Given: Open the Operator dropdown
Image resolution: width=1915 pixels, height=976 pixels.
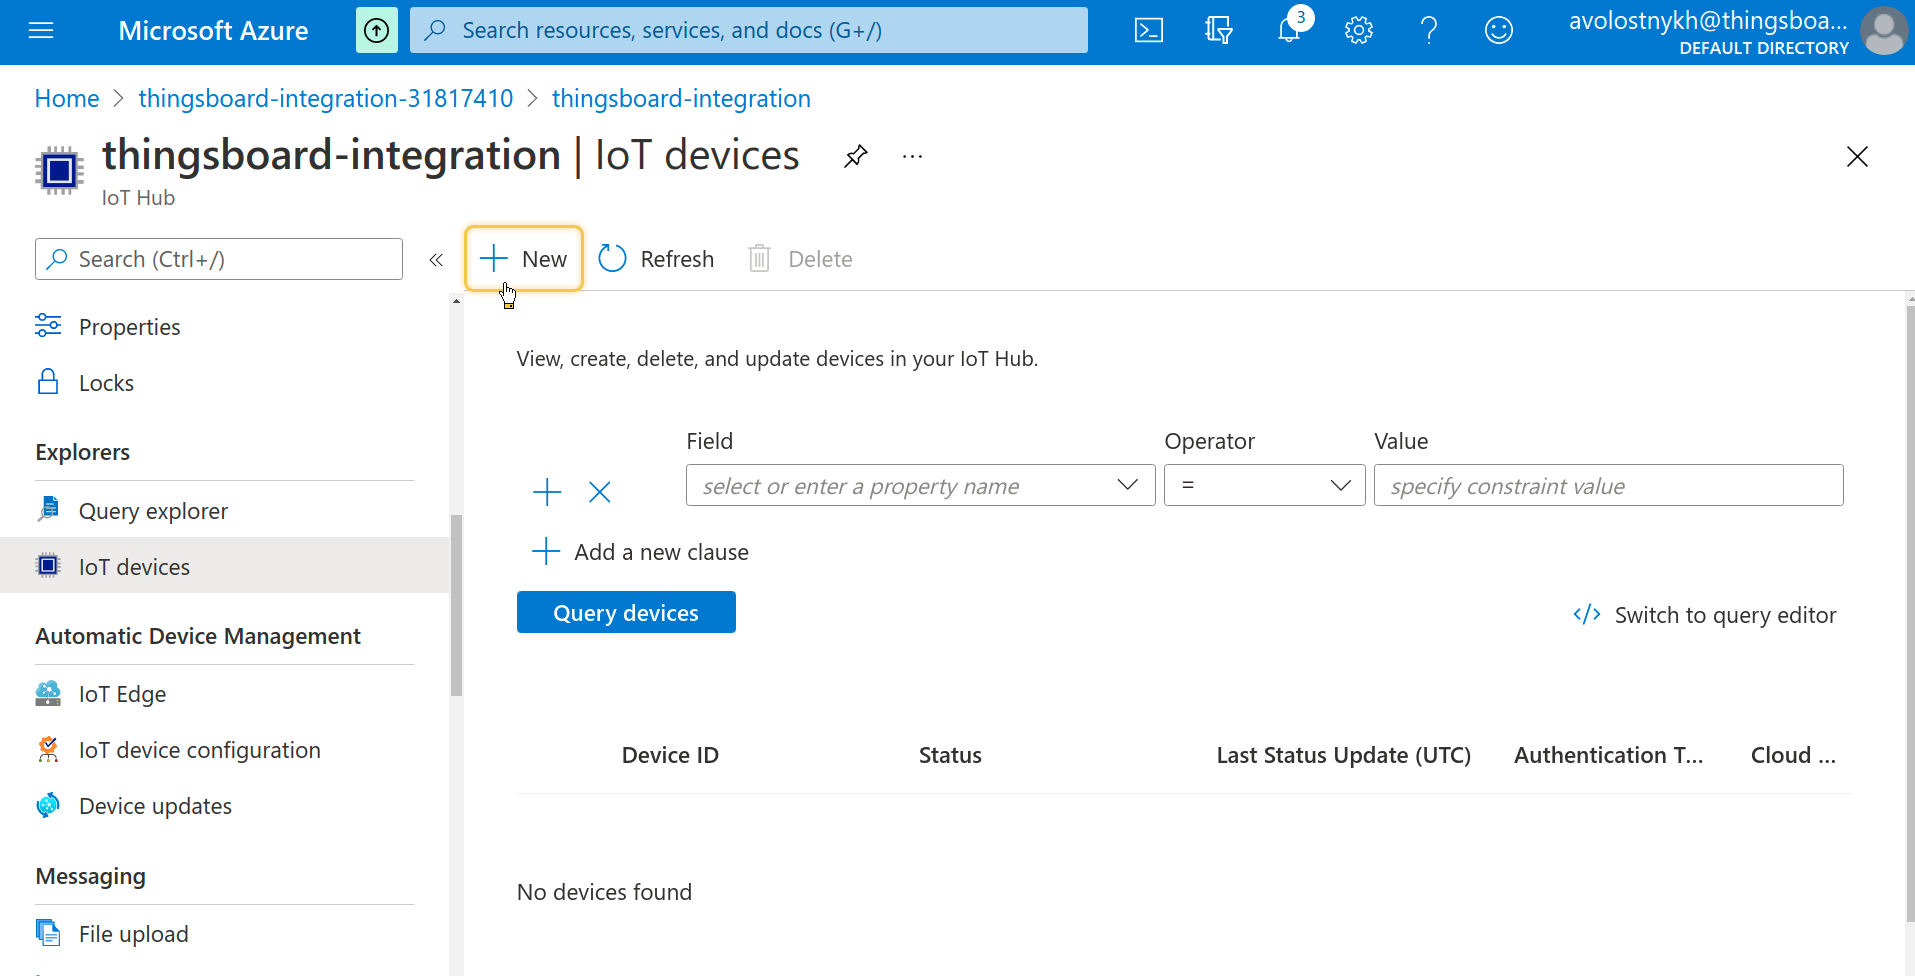Looking at the screenshot, I should tap(1264, 485).
